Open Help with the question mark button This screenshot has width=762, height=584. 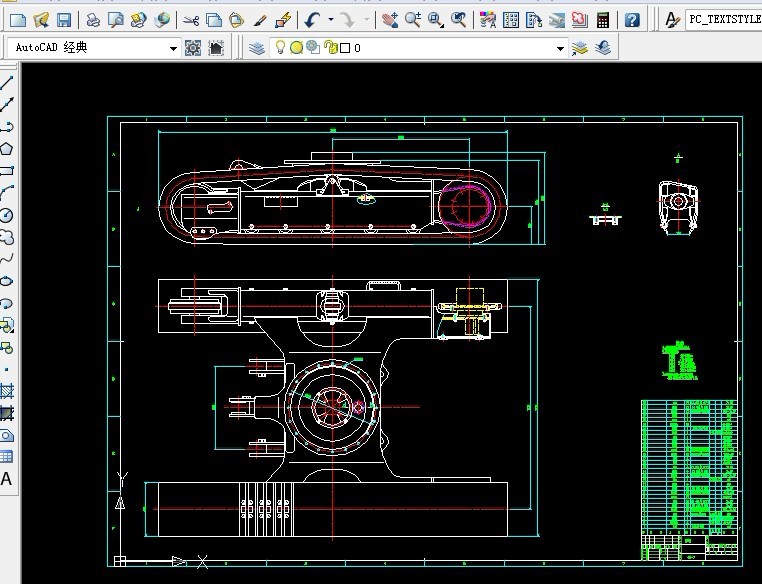632,19
